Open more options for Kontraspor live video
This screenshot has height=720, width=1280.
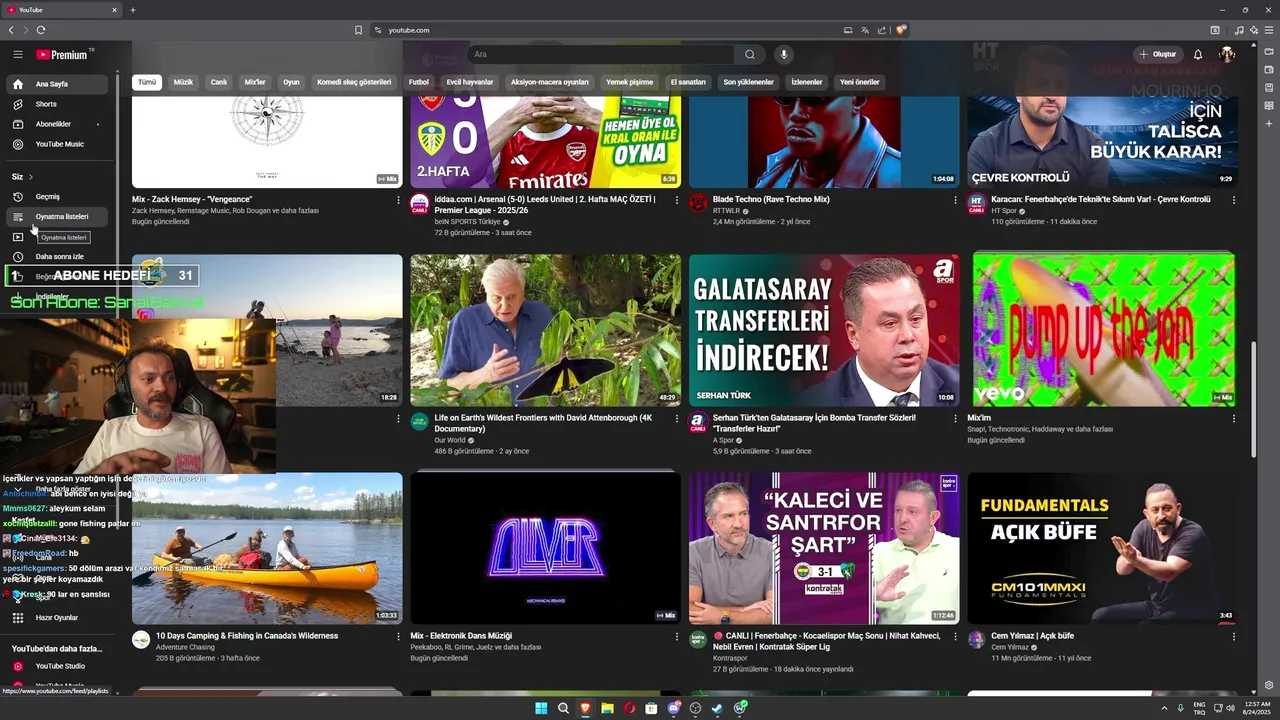point(955,636)
